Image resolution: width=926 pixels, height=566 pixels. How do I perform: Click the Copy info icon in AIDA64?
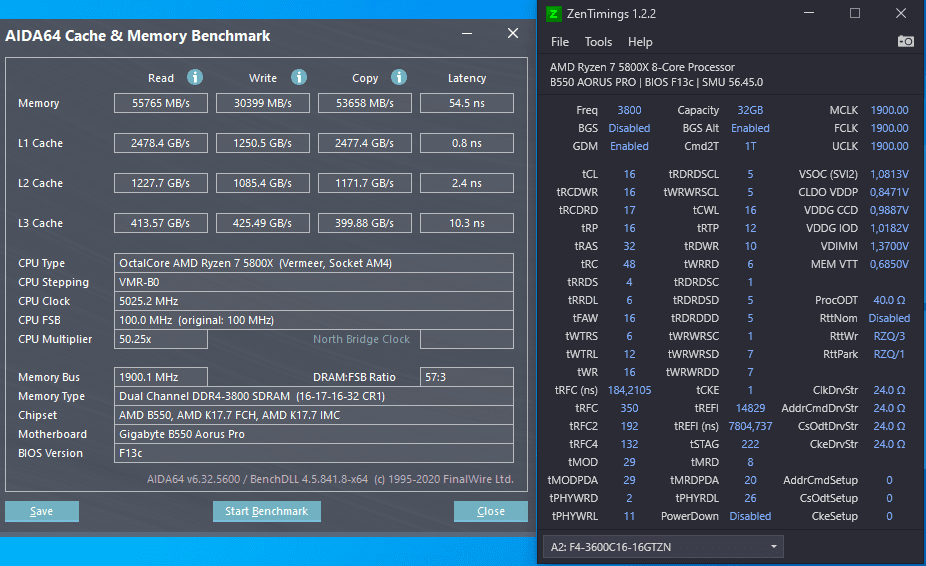(399, 77)
